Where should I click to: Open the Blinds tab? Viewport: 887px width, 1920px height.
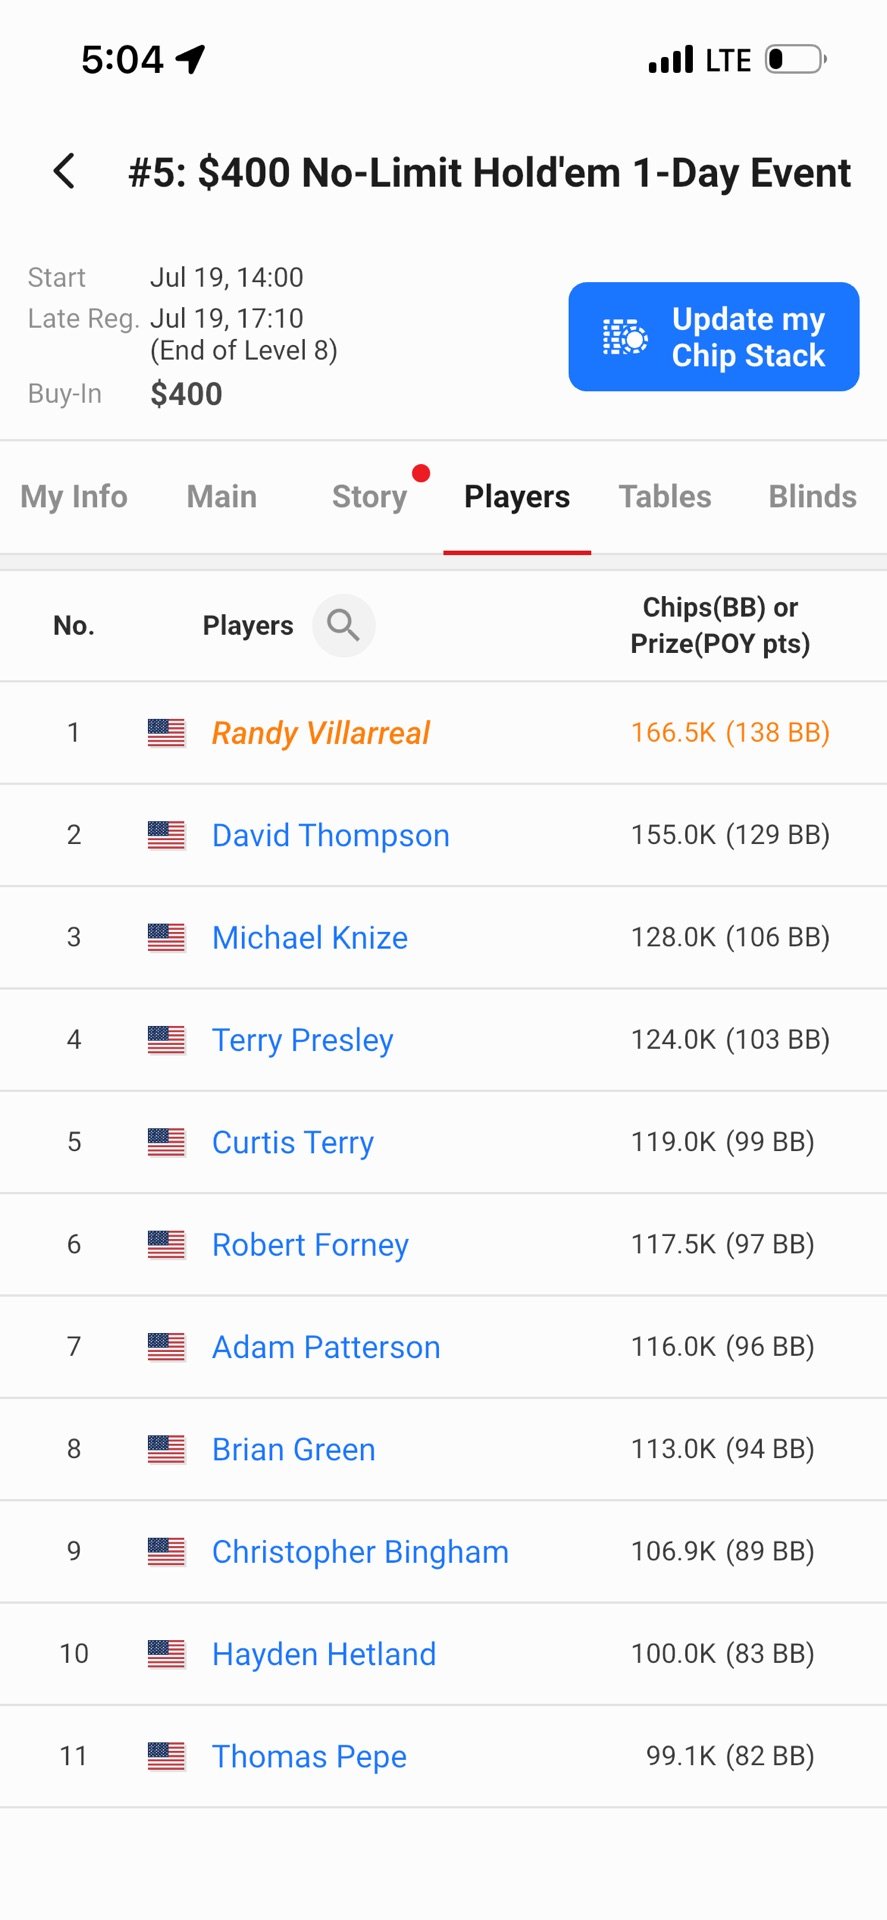[812, 497]
